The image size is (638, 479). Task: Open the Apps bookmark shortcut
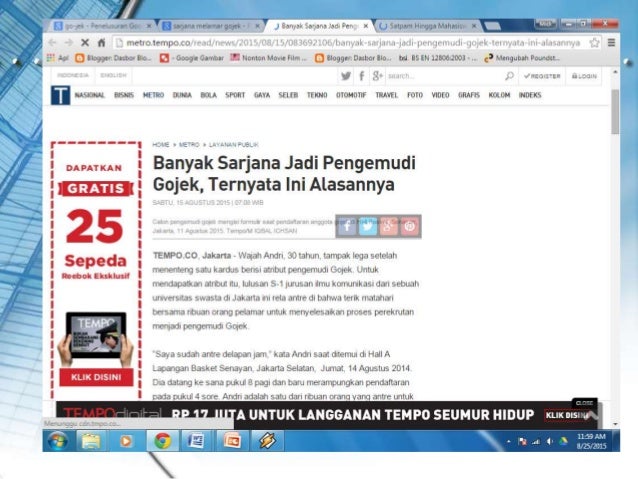(57, 58)
